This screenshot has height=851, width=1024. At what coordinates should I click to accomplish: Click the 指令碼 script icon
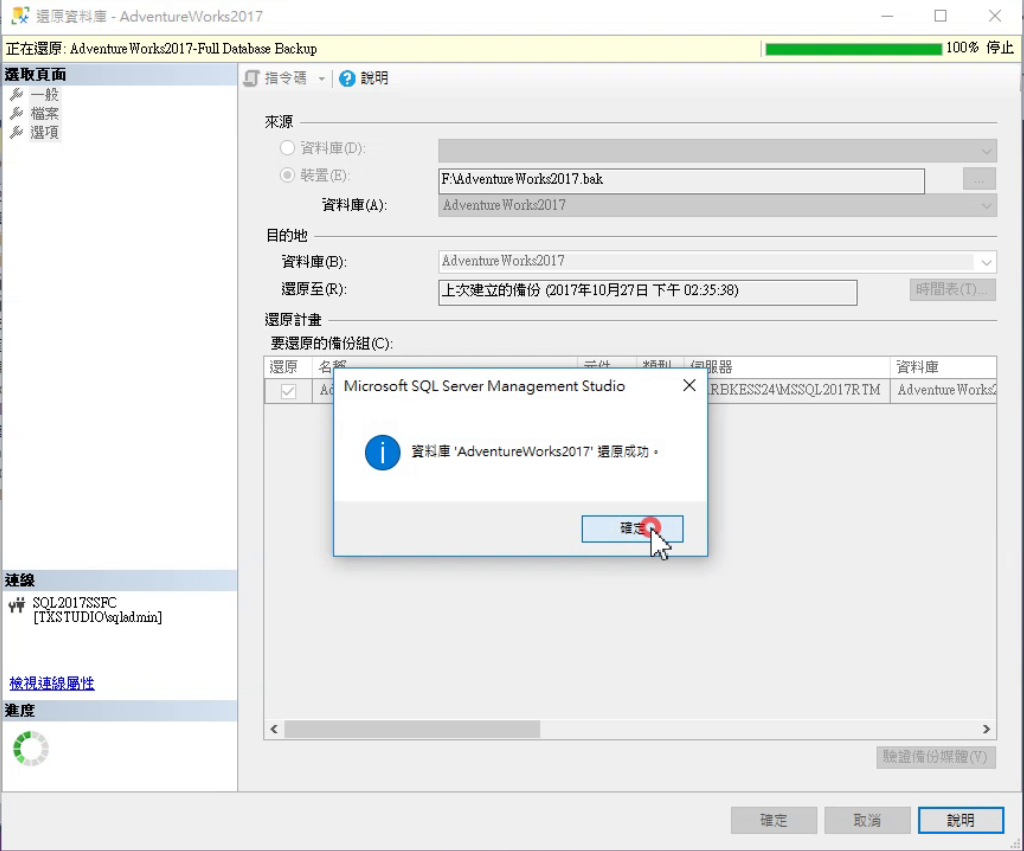click(x=251, y=78)
